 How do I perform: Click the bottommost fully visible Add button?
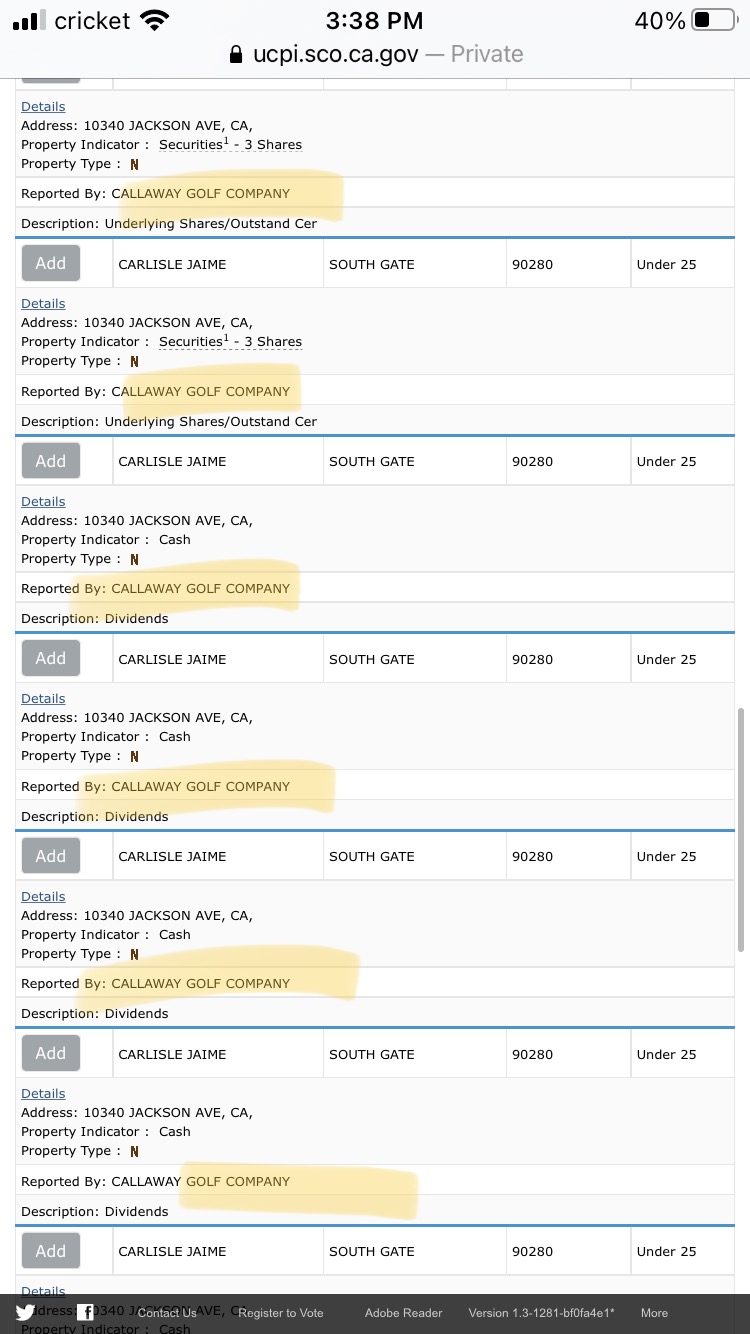click(51, 1251)
